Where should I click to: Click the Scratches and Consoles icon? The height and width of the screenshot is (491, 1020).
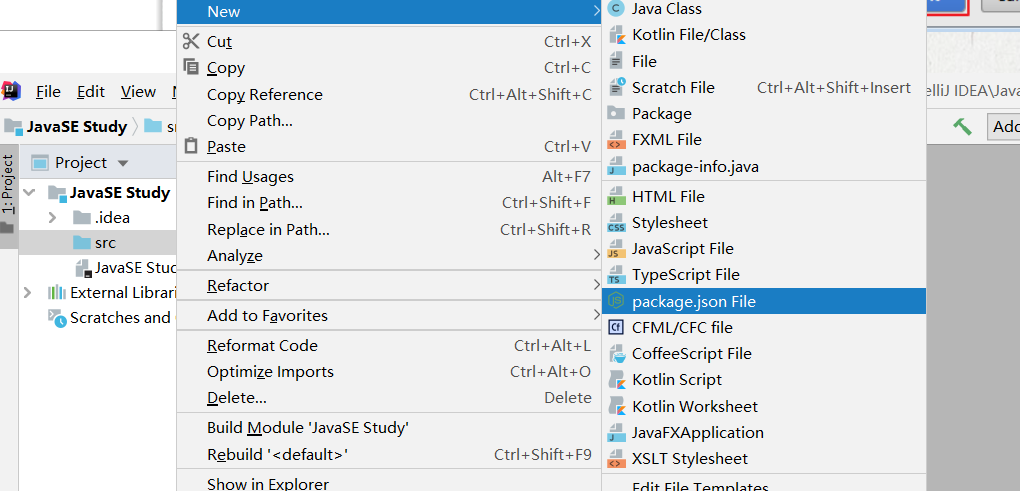click(57, 318)
